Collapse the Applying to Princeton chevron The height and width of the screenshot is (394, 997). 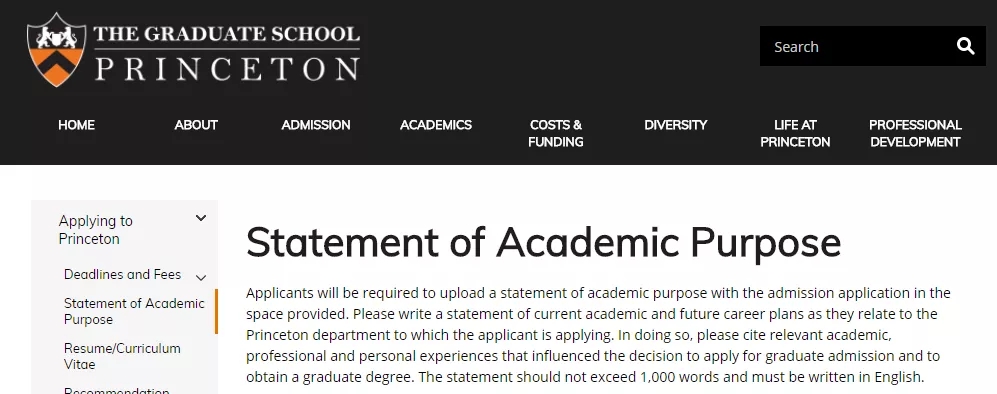pyautogui.click(x=201, y=218)
